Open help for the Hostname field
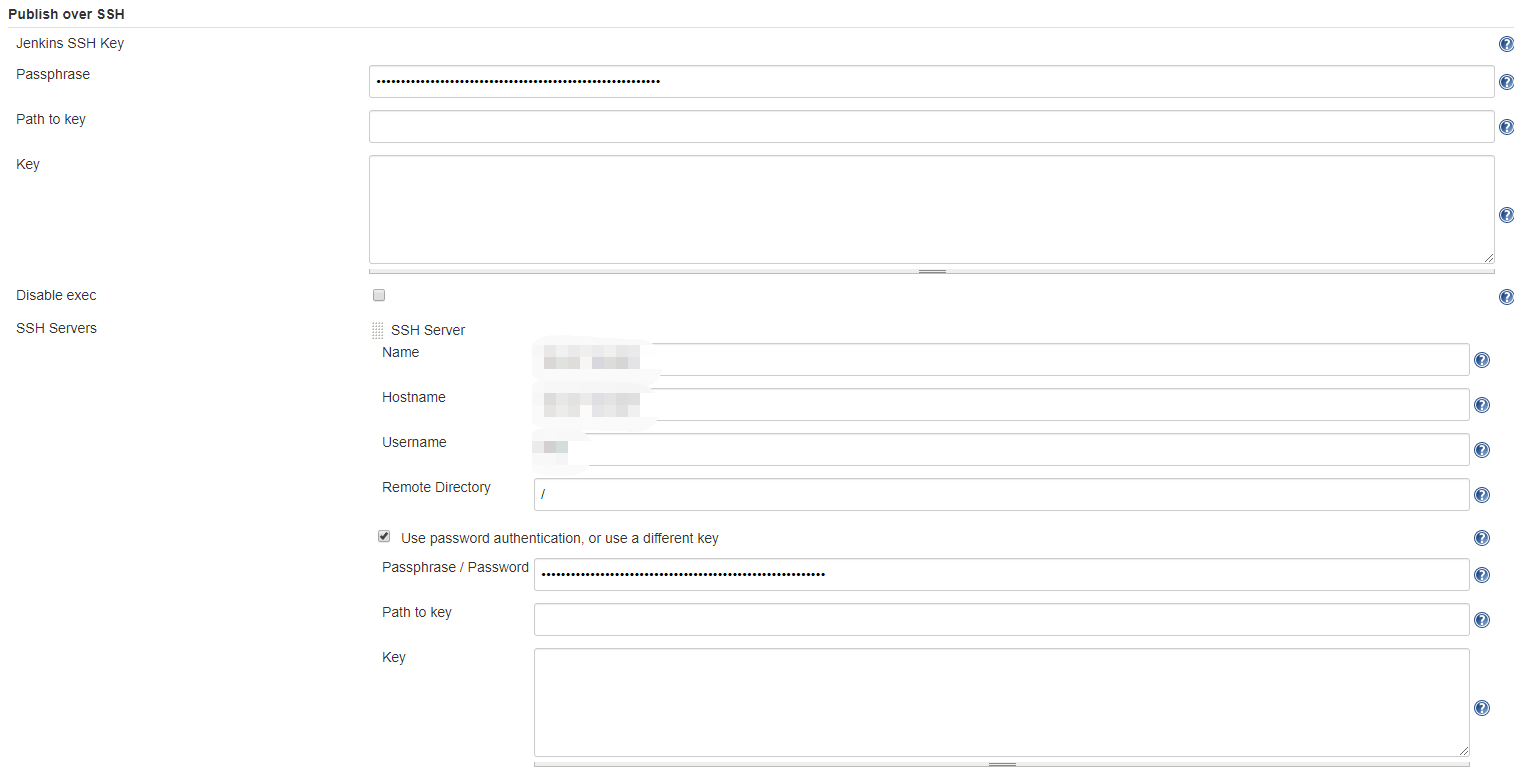 [x=1482, y=404]
